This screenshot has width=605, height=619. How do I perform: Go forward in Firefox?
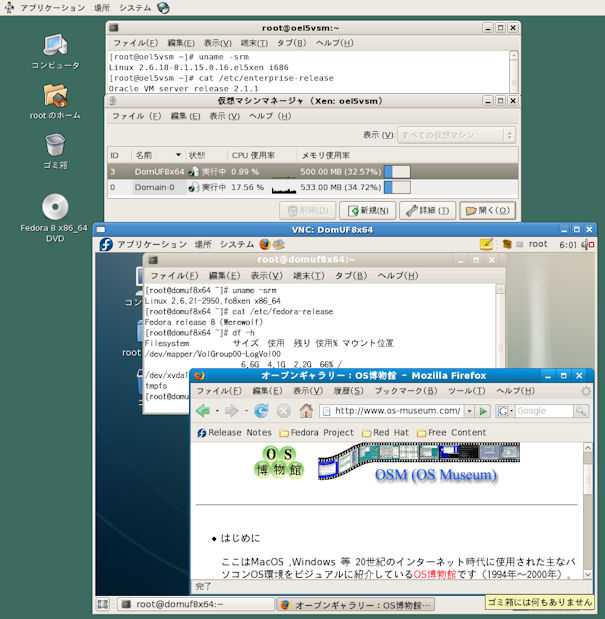(x=232, y=411)
